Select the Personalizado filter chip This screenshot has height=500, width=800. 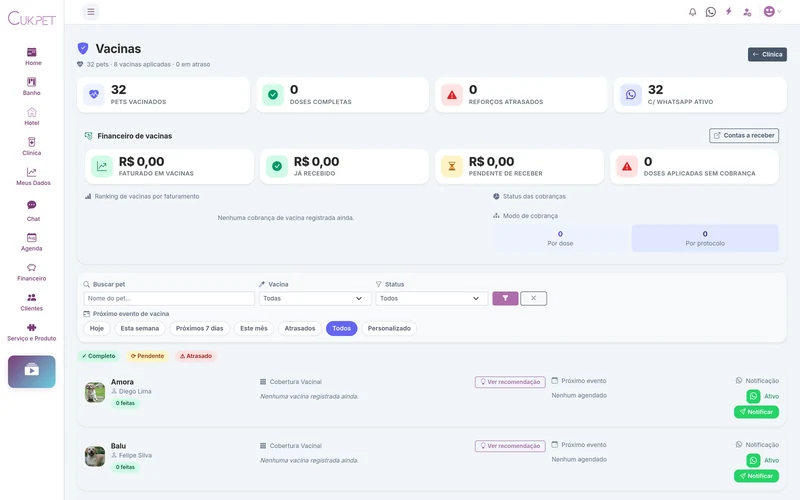pyautogui.click(x=389, y=328)
